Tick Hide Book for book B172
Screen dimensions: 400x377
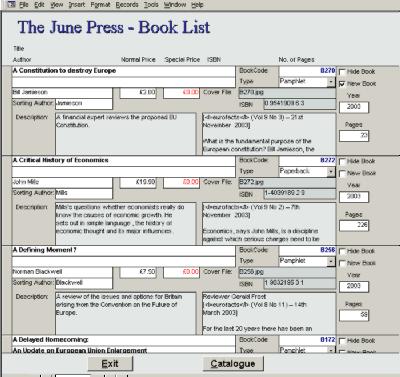click(342, 341)
